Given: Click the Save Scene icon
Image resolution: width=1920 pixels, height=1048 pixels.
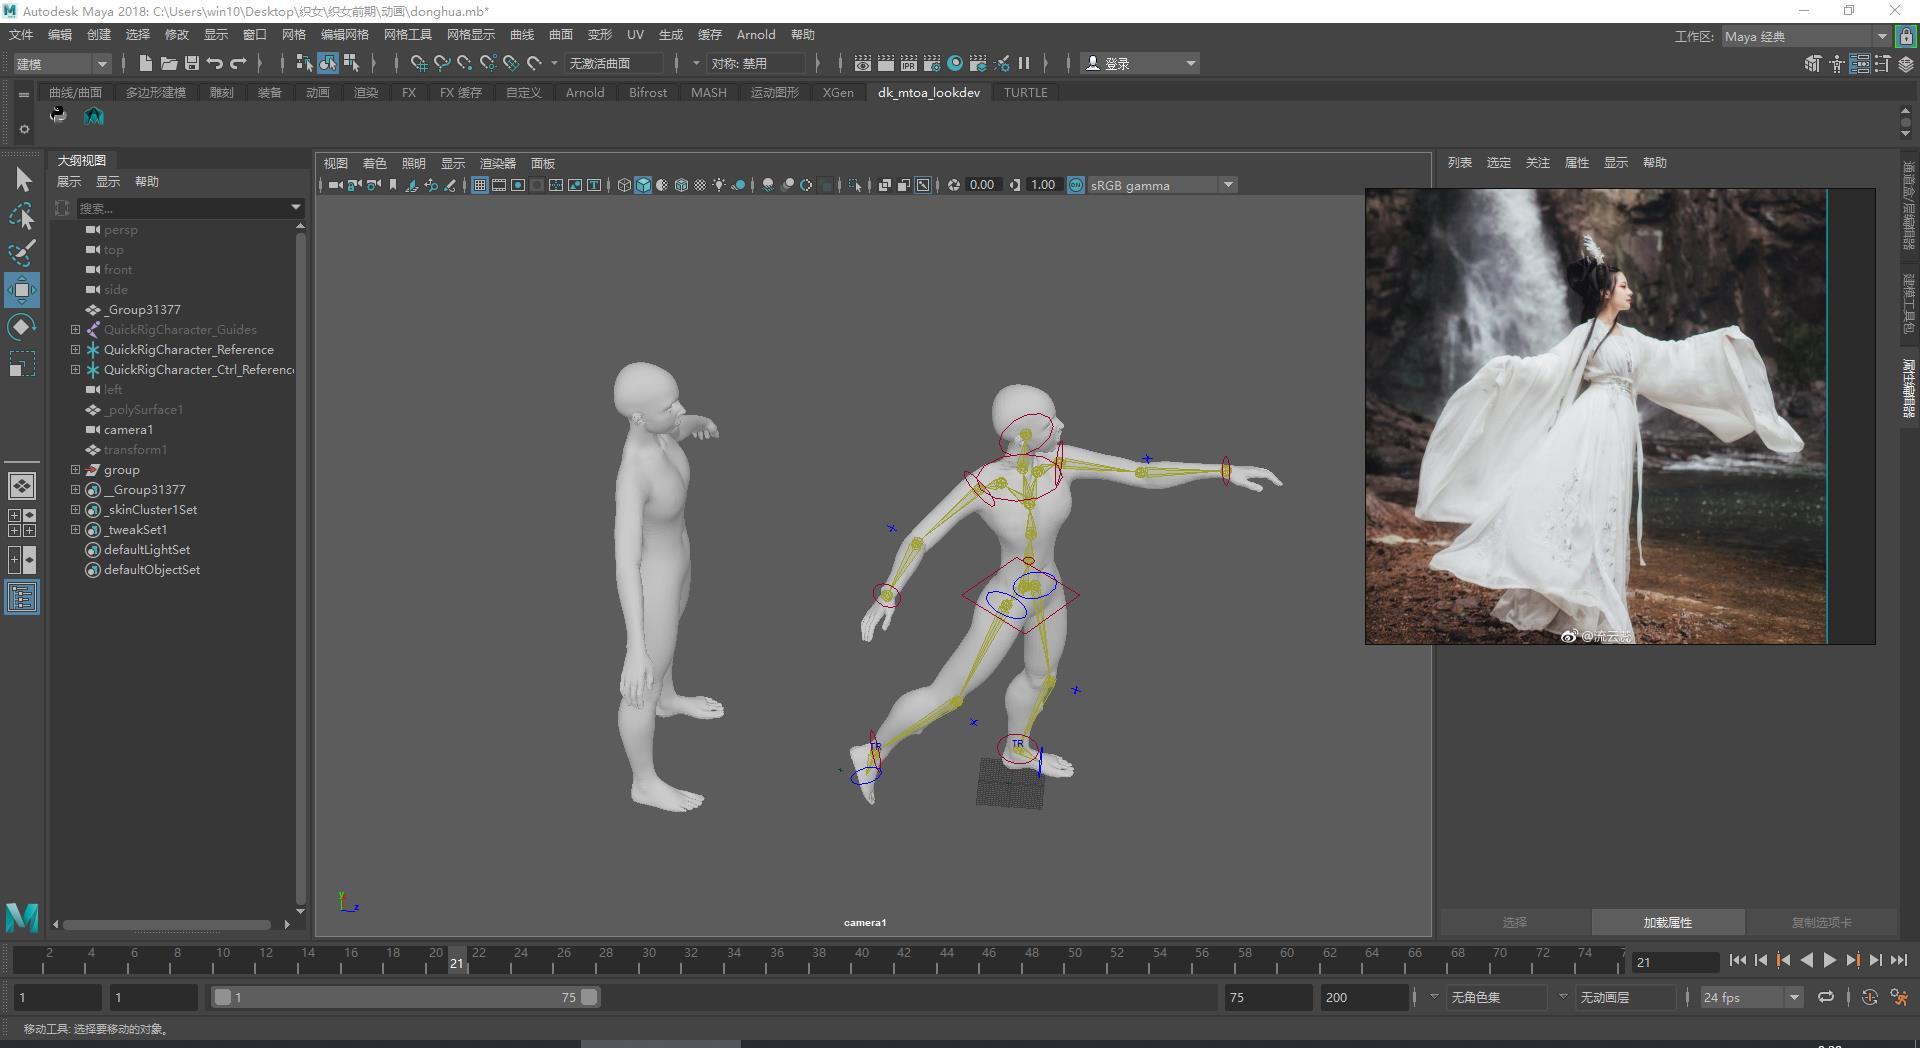Looking at the screenshot, I should tap(192, 63).
